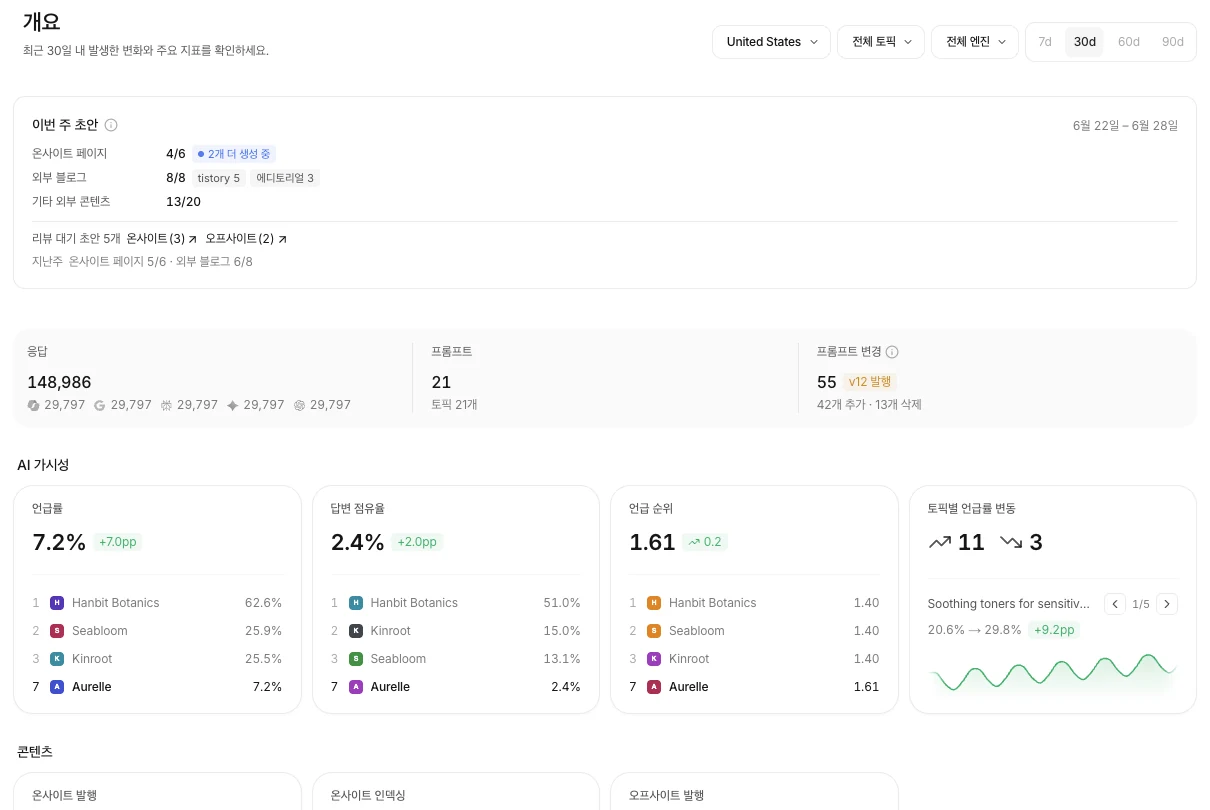This screenshot has height=810, width=1210.
Task: Click Aurelle badge in 언급 순위 card
Action: tap(654, 687)
